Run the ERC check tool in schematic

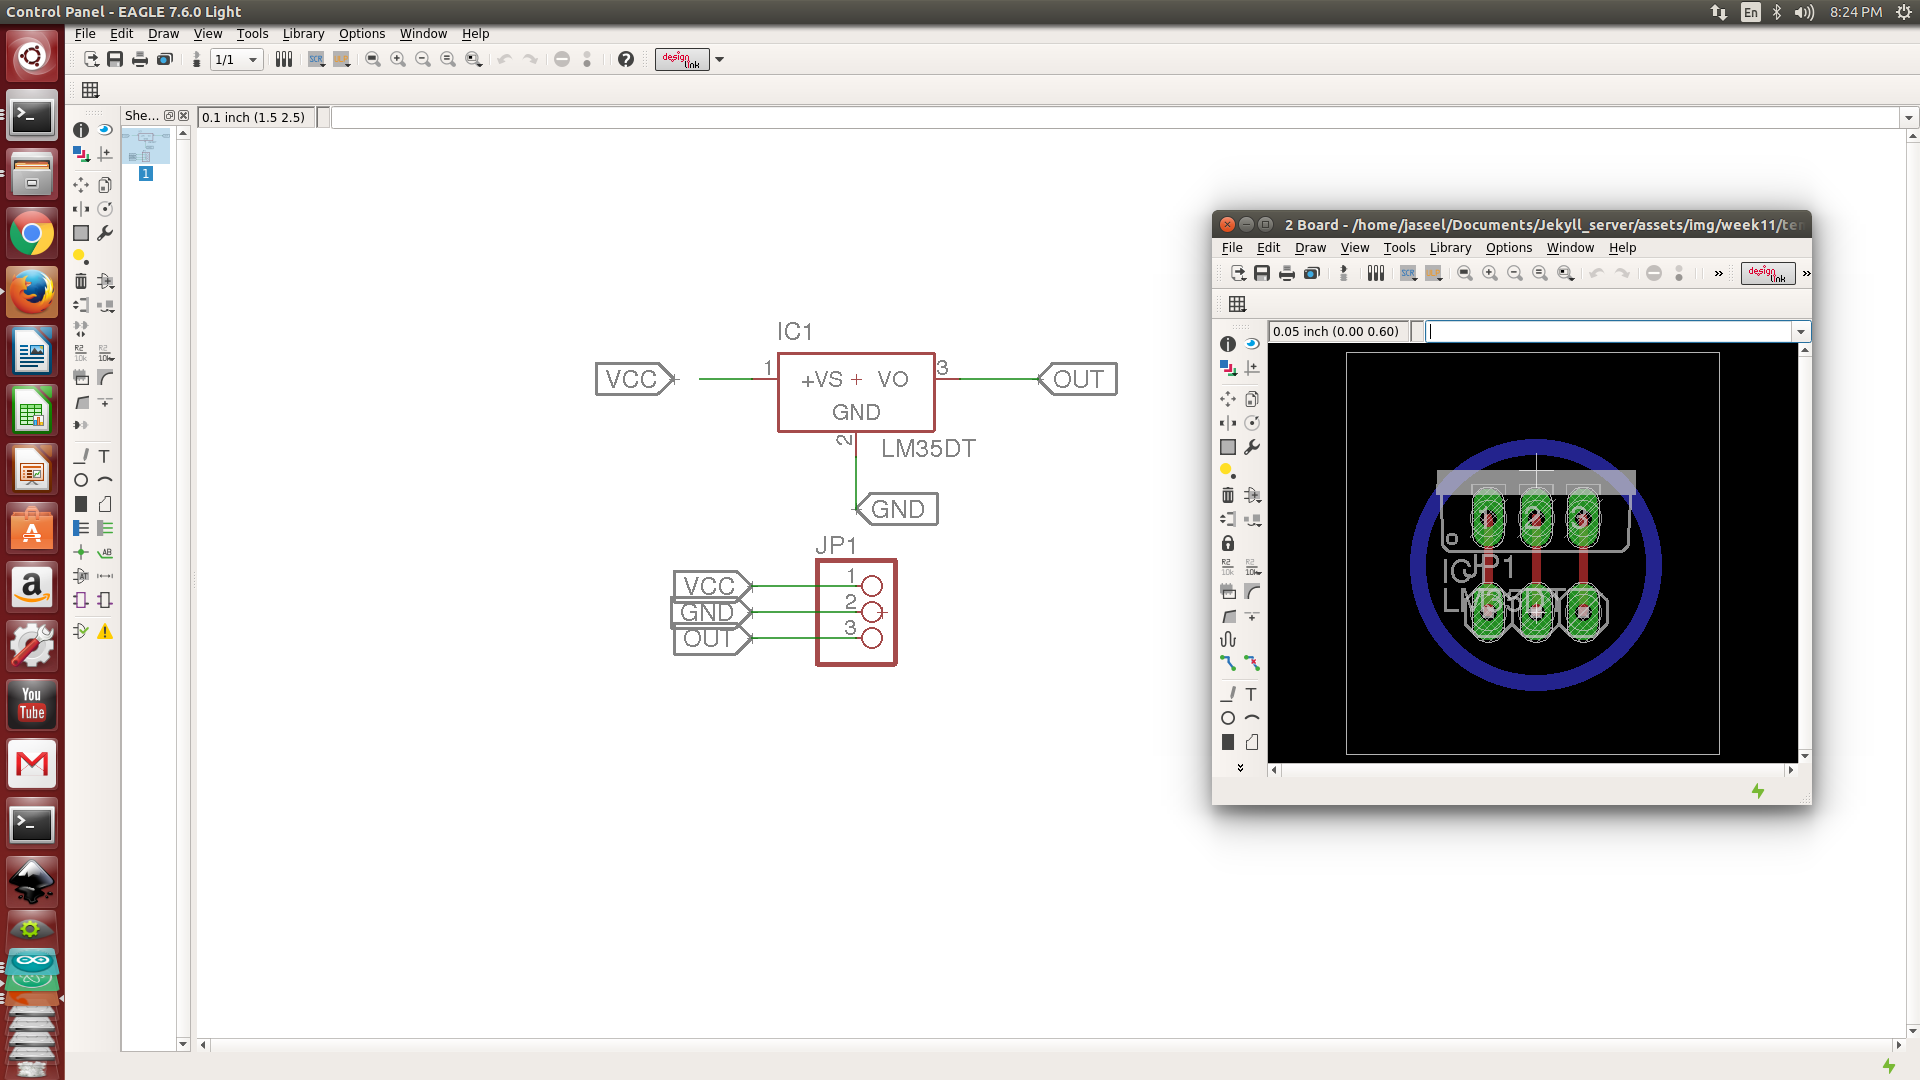coord(81,631)
